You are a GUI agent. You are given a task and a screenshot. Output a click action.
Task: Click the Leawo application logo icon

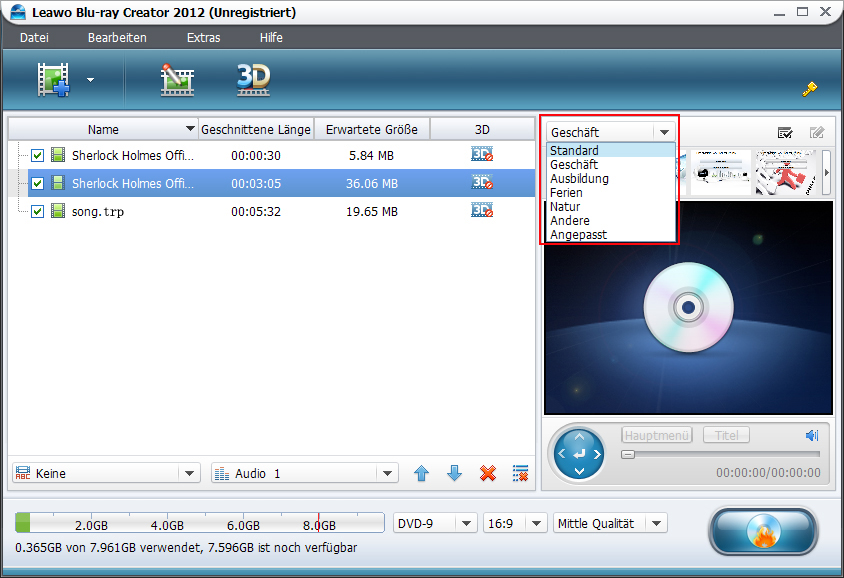click(18, 12)
